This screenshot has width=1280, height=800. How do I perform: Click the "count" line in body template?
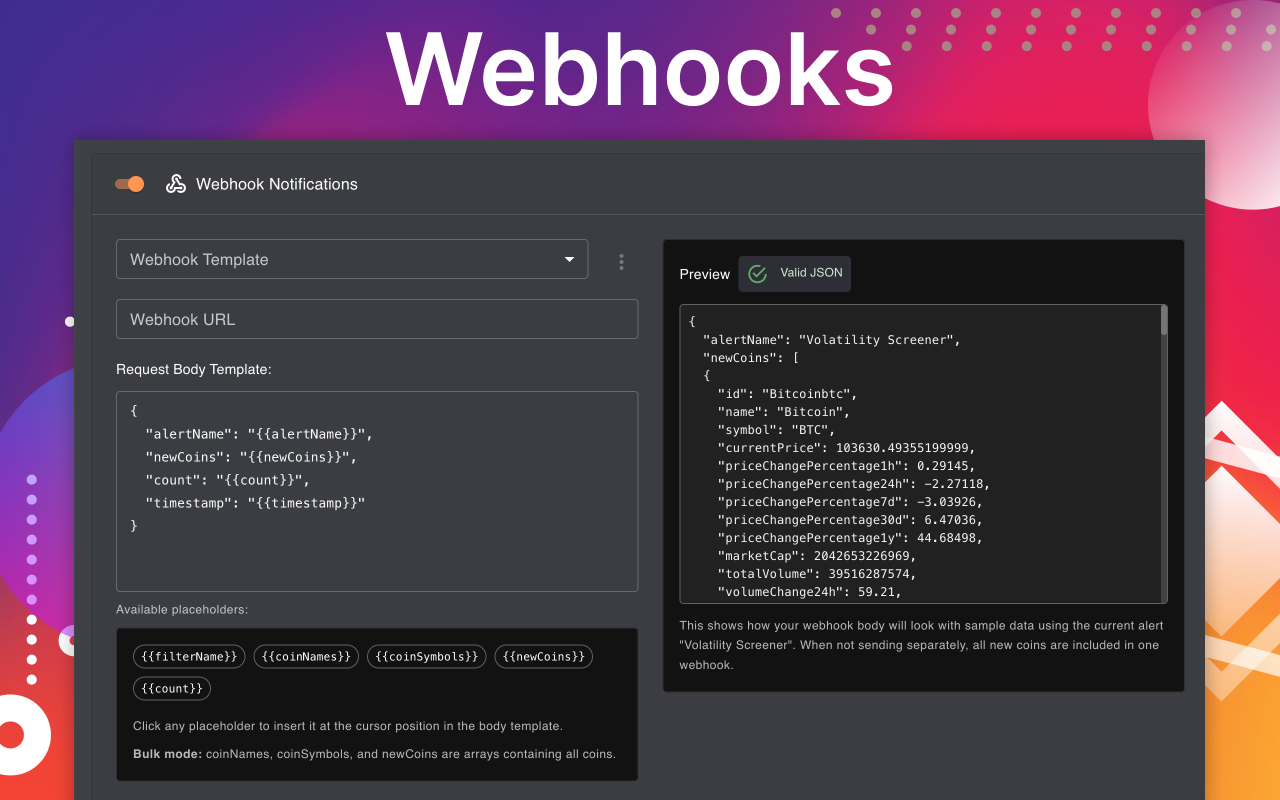[x=228, y=480]
